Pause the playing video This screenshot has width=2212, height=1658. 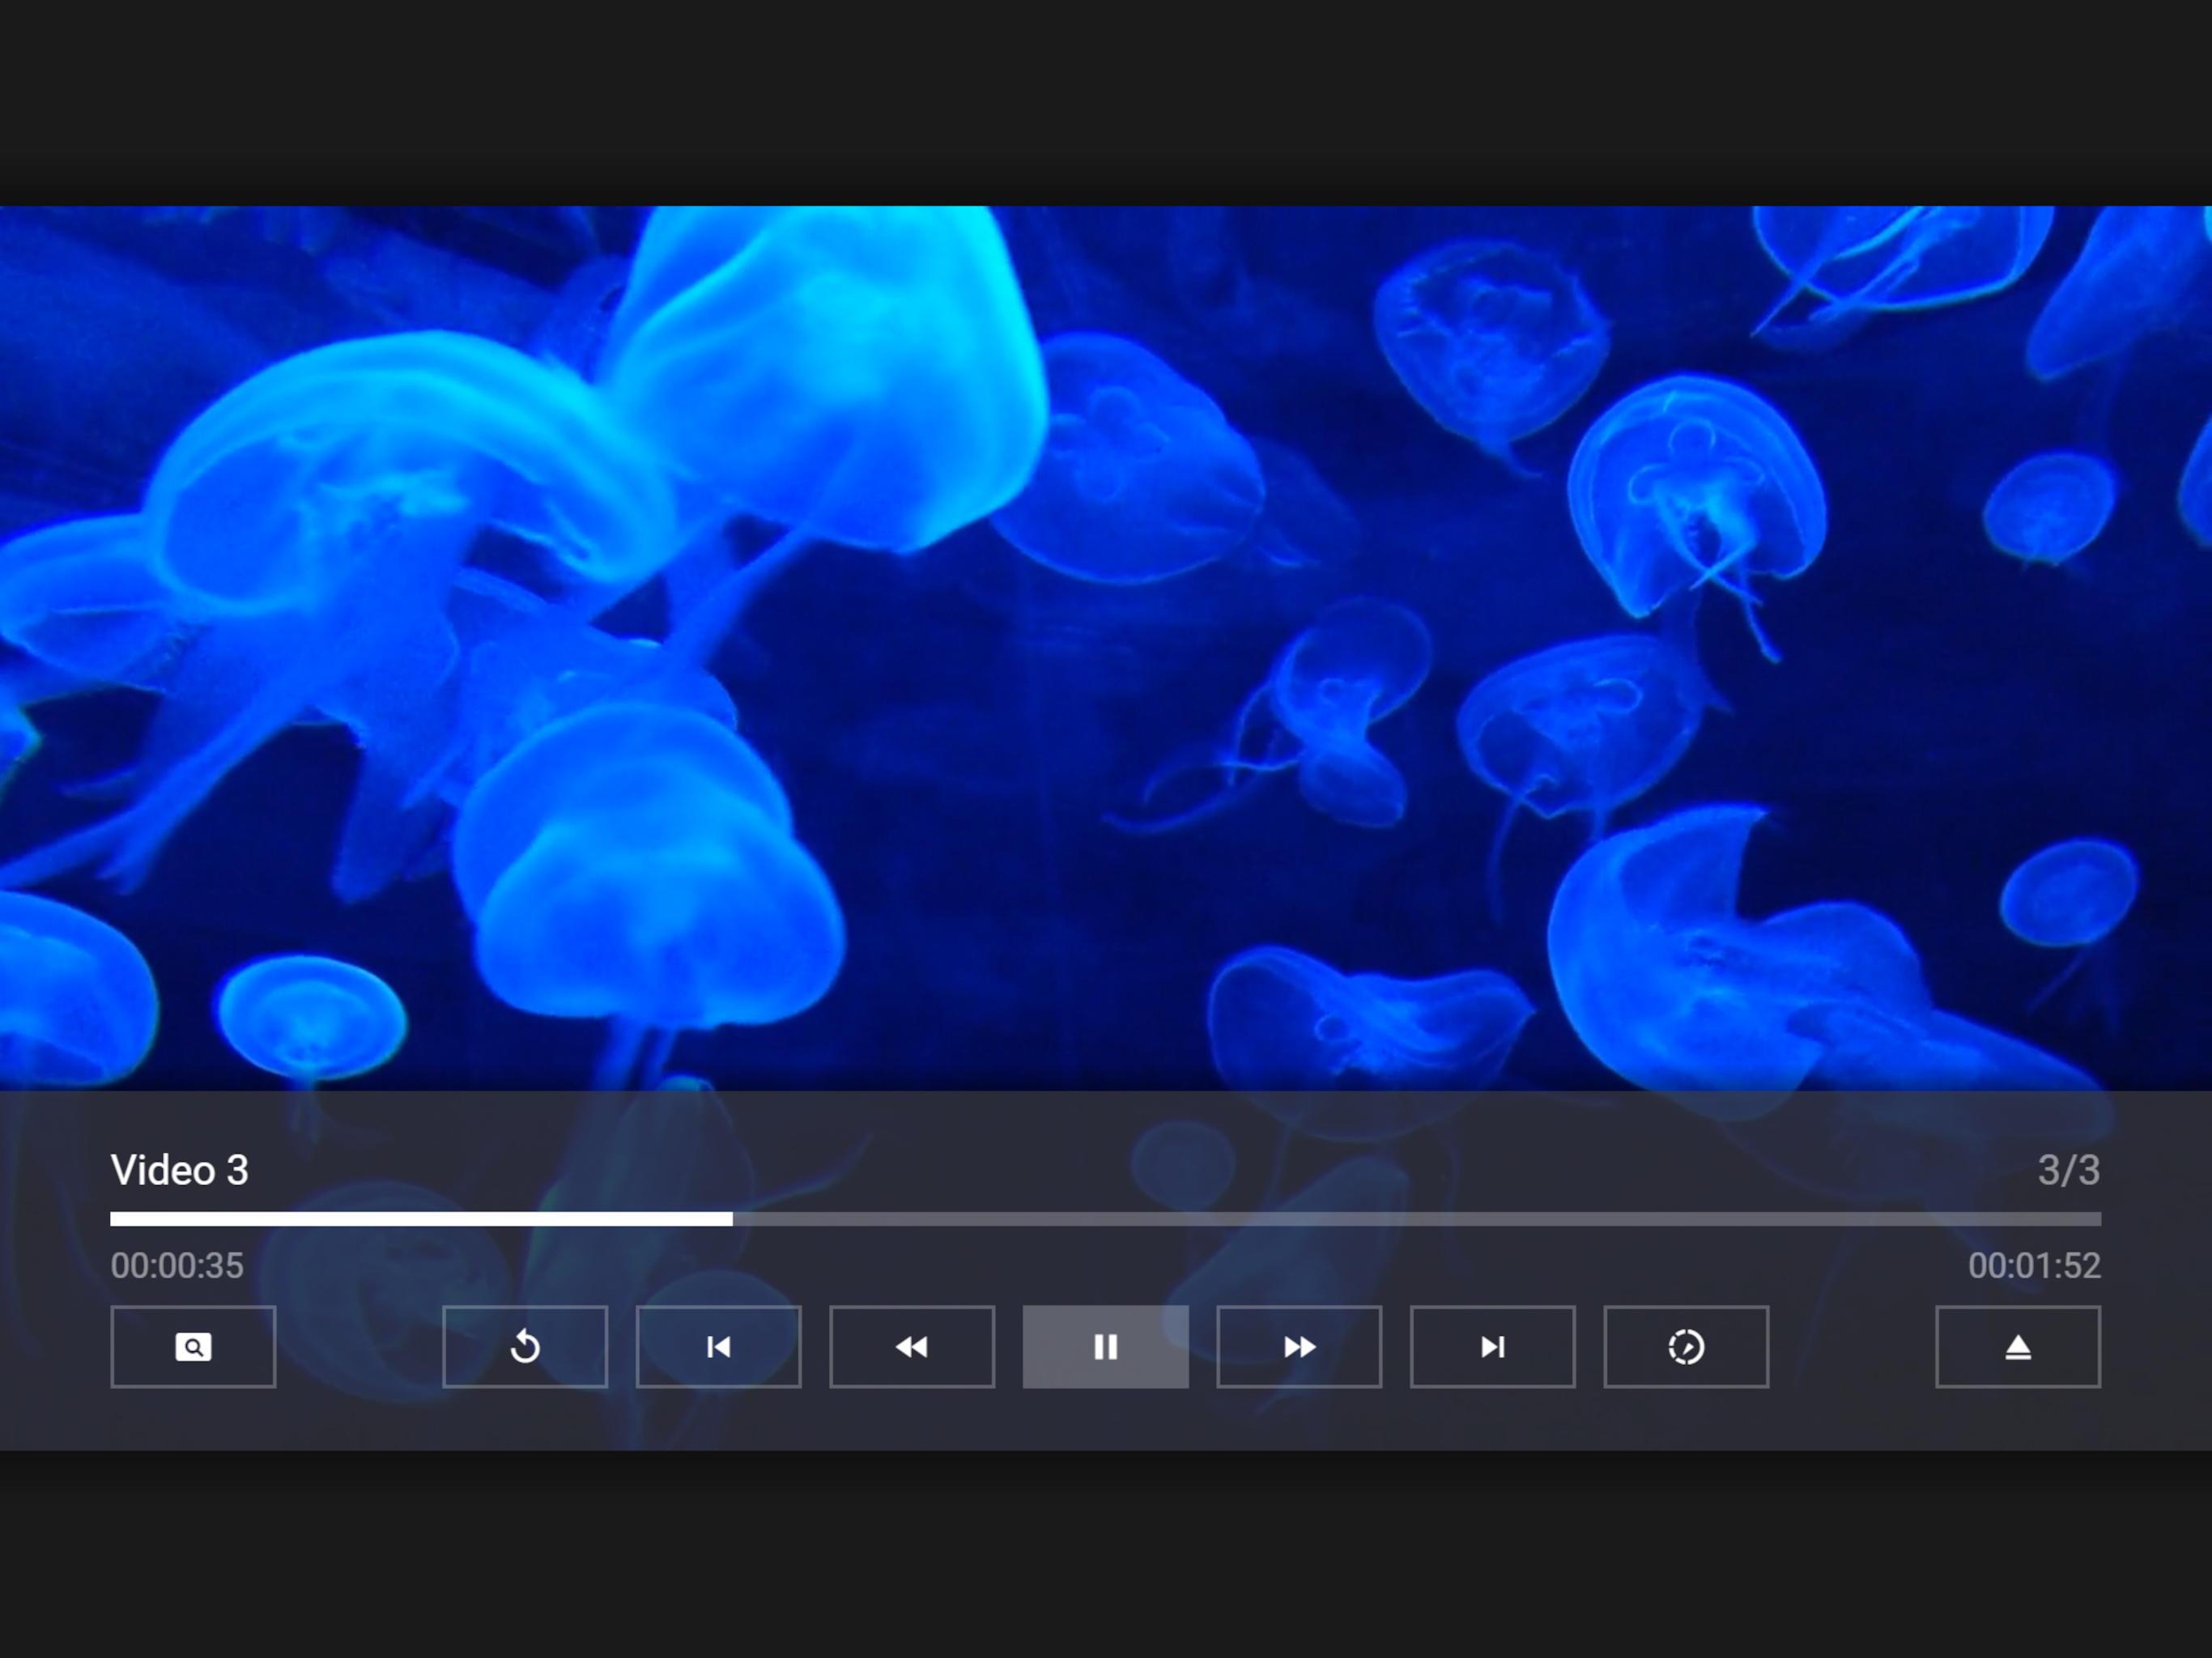click(1105, 1346)
